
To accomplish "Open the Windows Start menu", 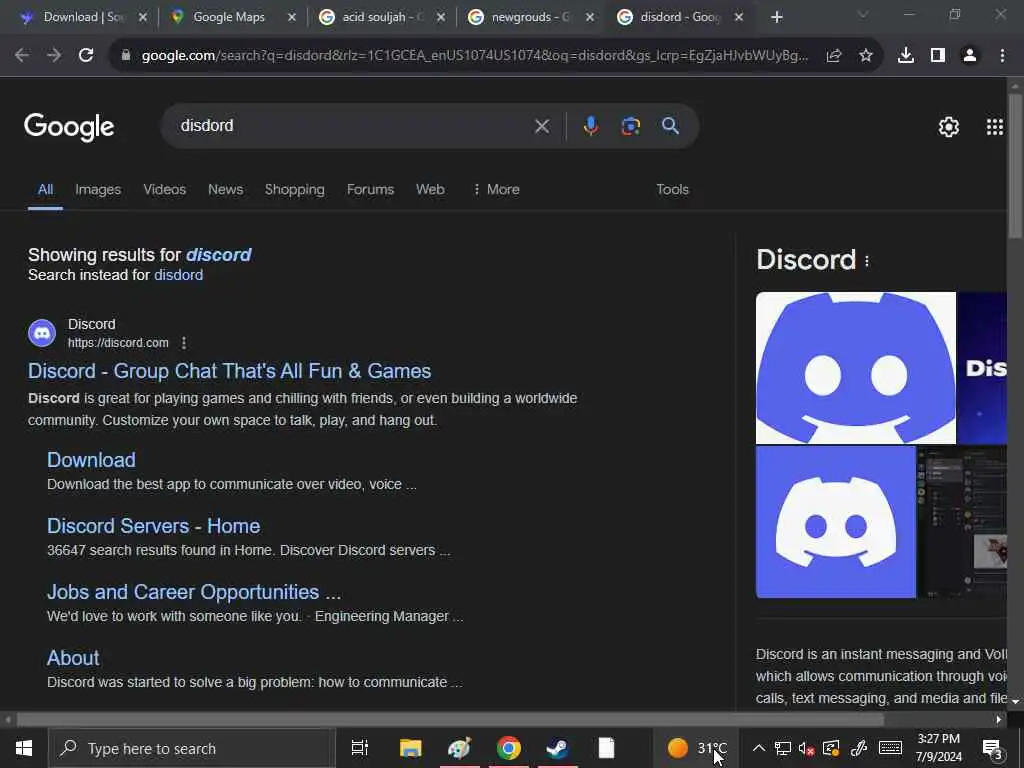I will point(24,748).
